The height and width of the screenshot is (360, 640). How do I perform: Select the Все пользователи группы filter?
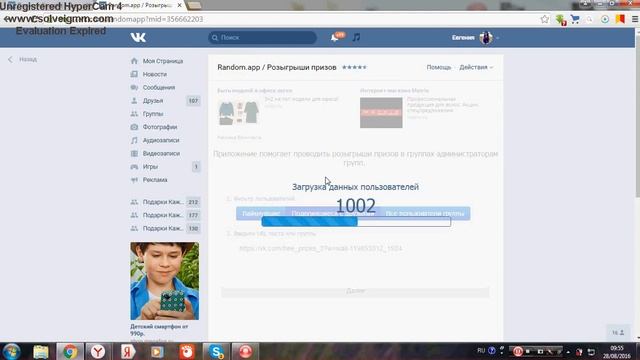(x=424, y=213)
